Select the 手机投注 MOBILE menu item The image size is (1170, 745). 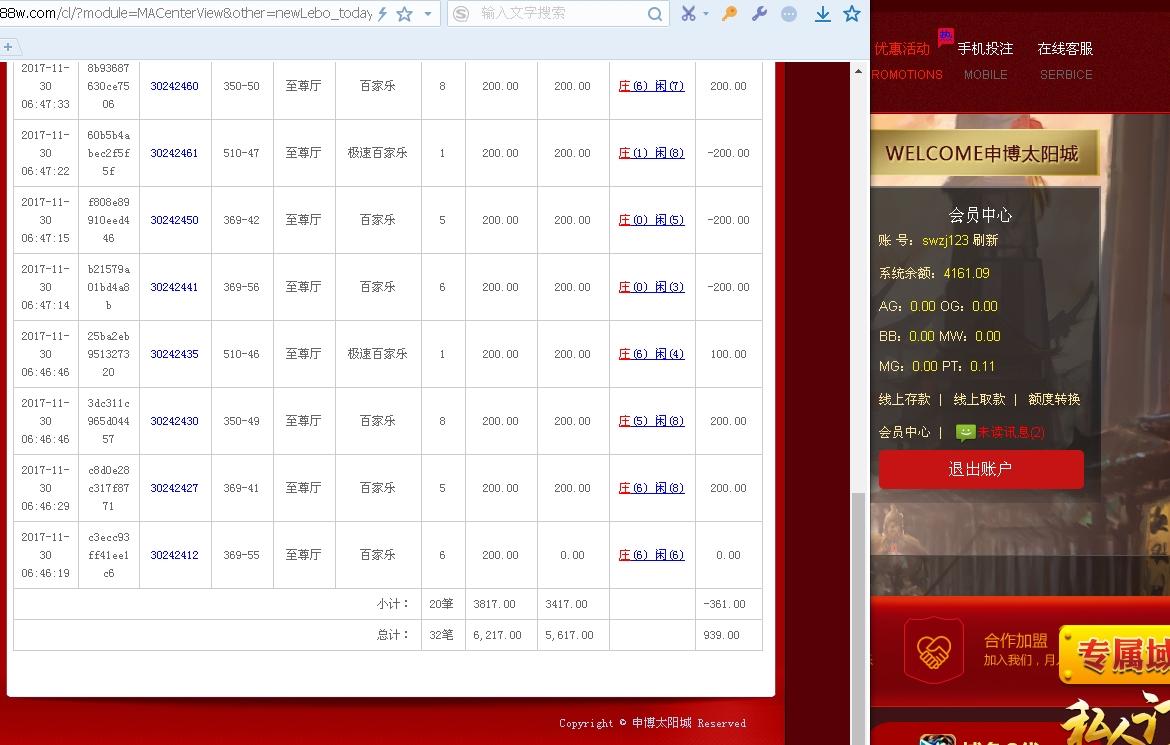pyautogui.click(x=985, y=58)
